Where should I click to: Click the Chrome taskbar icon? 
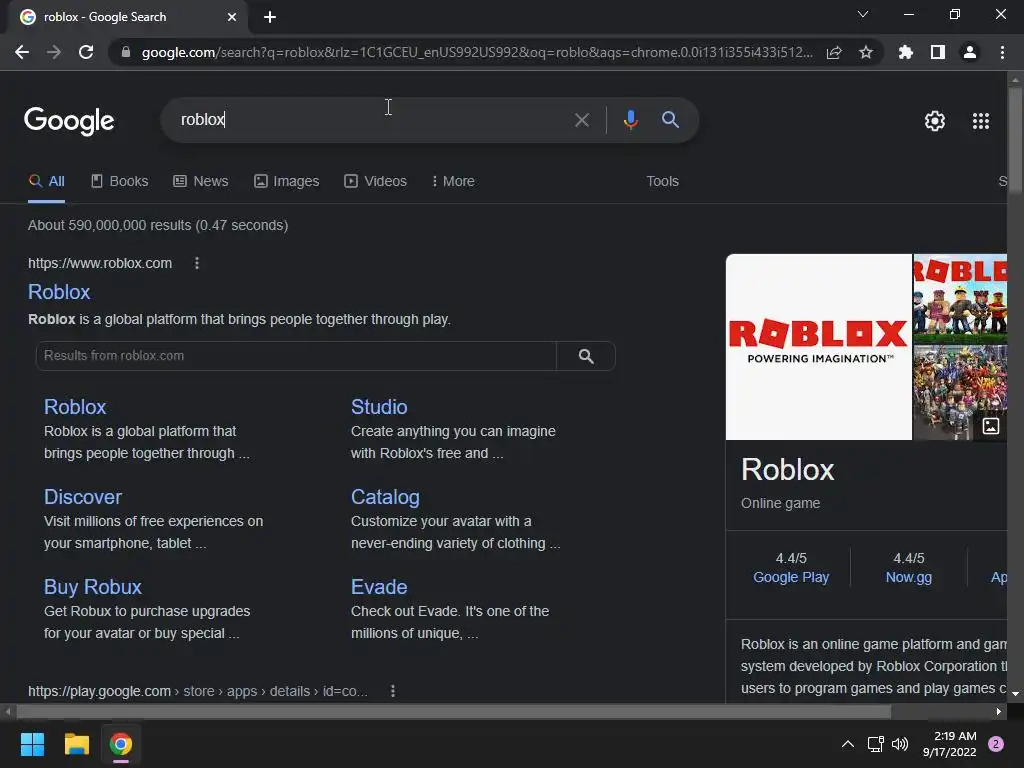click(121, 744)
